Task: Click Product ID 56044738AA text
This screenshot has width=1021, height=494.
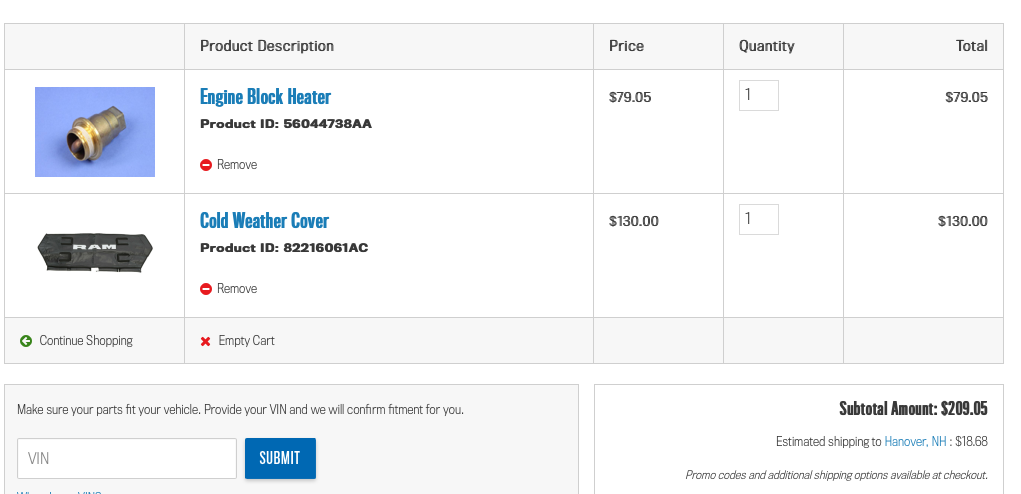Action: coord(286,124)
